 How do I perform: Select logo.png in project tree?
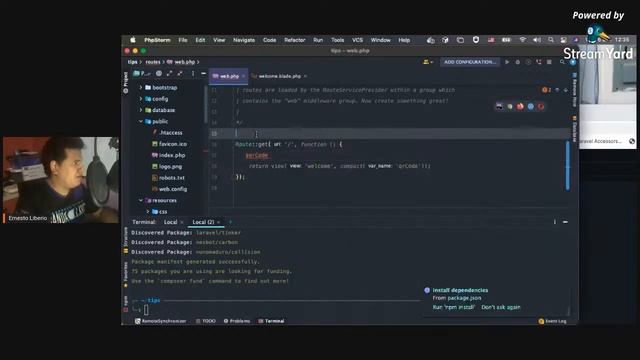click(167, 167)
